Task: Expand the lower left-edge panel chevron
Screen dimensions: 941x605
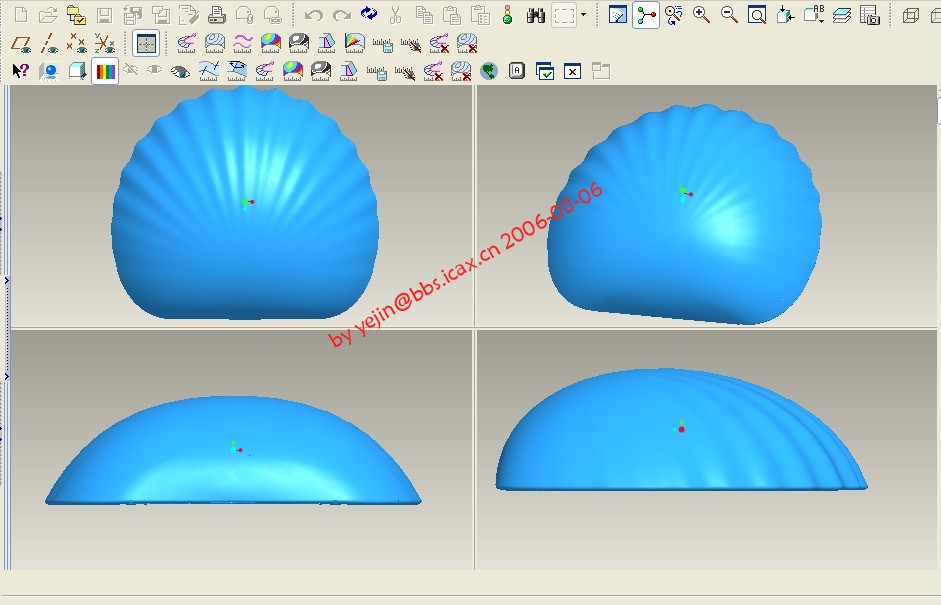Action: [7, 376]
